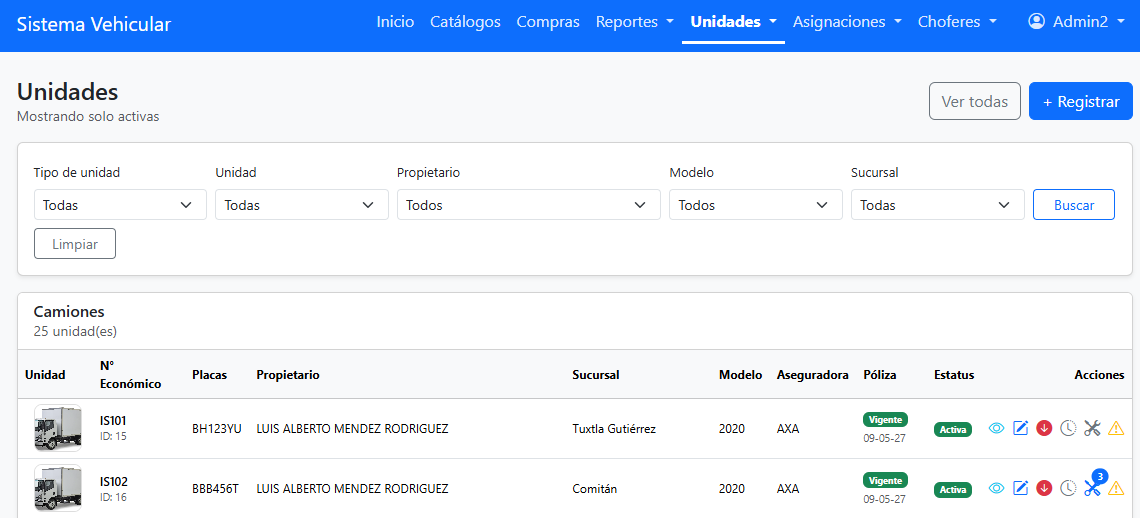Click the Sistema Vehicular brand link
This screenshot has width=1140, height=518.
click(x=94, y=25)
